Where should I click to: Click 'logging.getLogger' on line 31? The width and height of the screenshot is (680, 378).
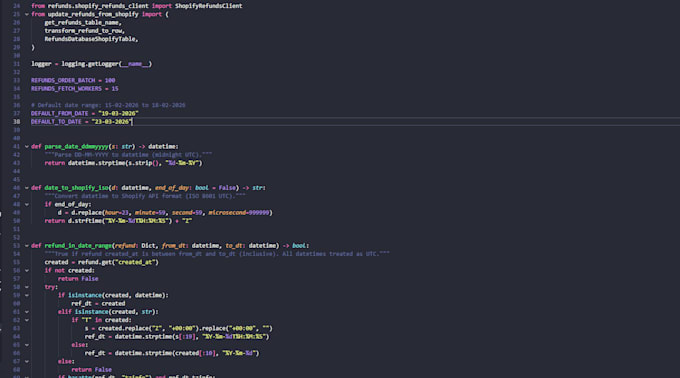click(90, 64)
